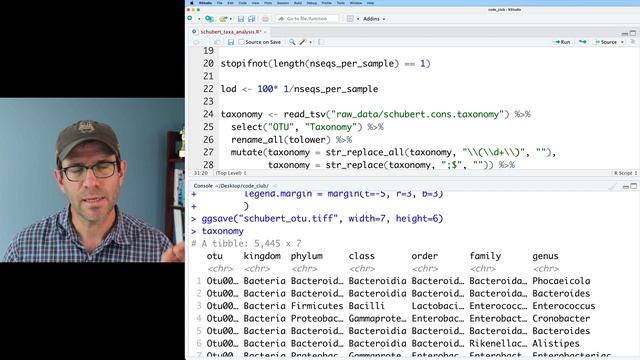Click the Open File folder icon
The image size is (640, 360).
pyautogui.click(x=223, y=19)
